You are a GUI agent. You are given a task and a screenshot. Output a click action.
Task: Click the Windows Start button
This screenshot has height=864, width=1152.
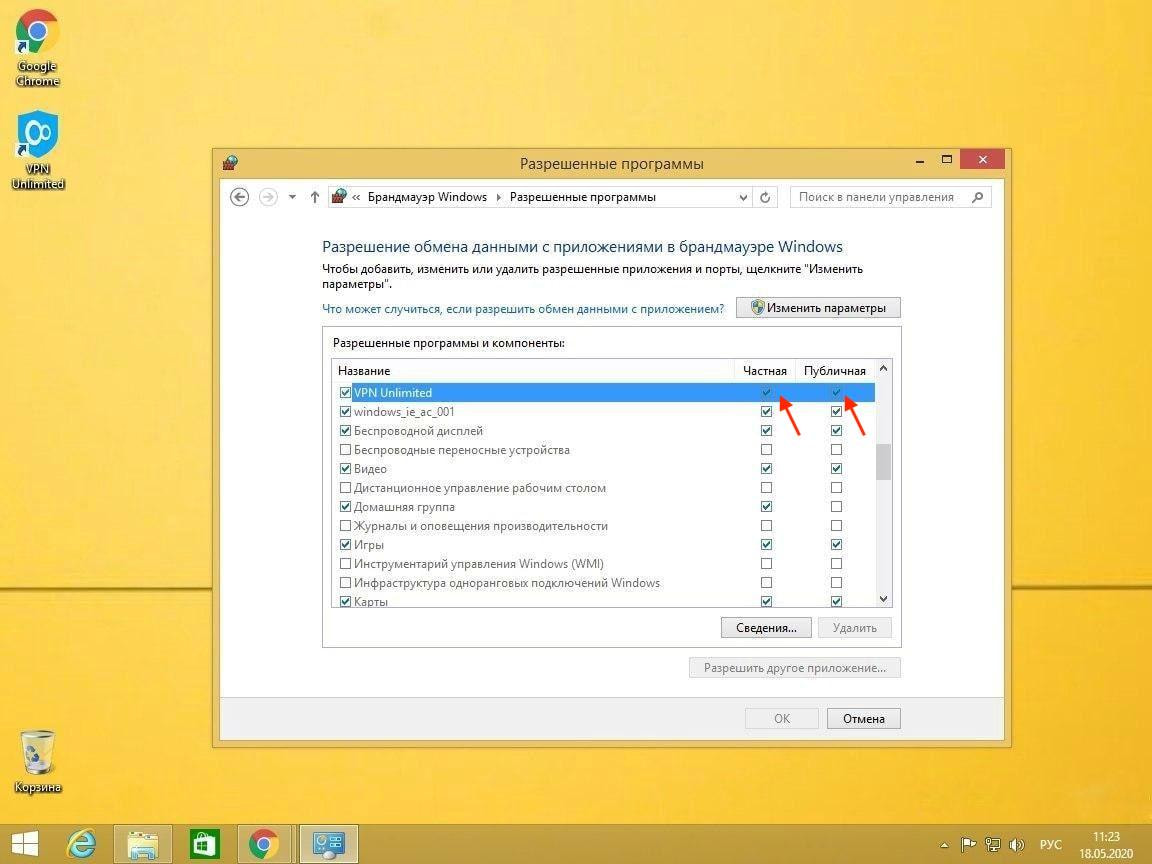coord(25,844)
